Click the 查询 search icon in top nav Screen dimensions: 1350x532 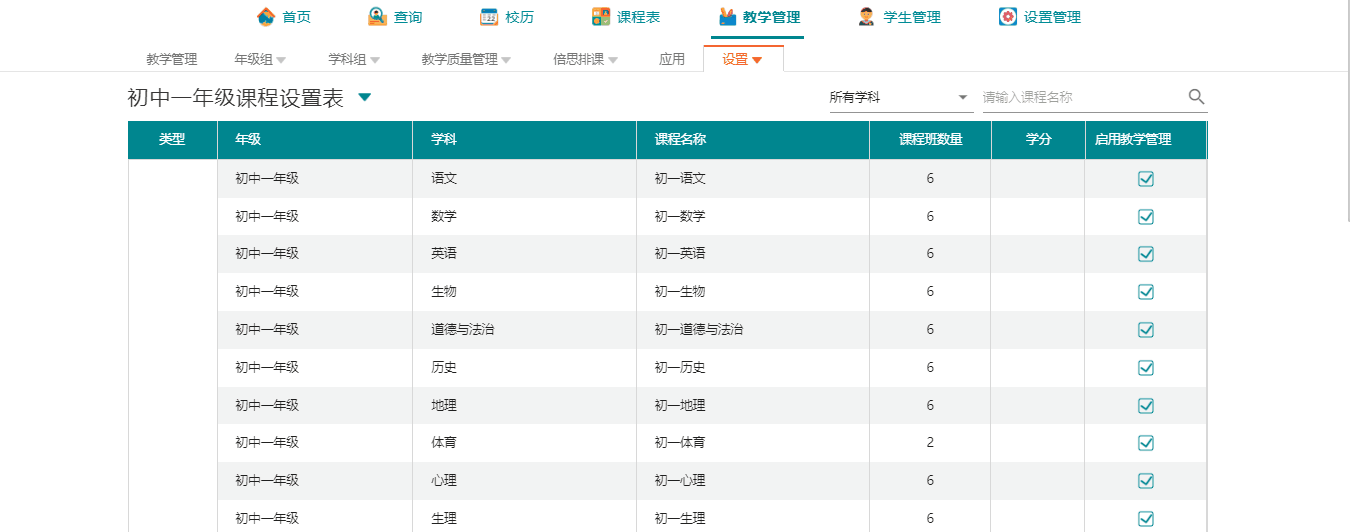pos(377,17)
